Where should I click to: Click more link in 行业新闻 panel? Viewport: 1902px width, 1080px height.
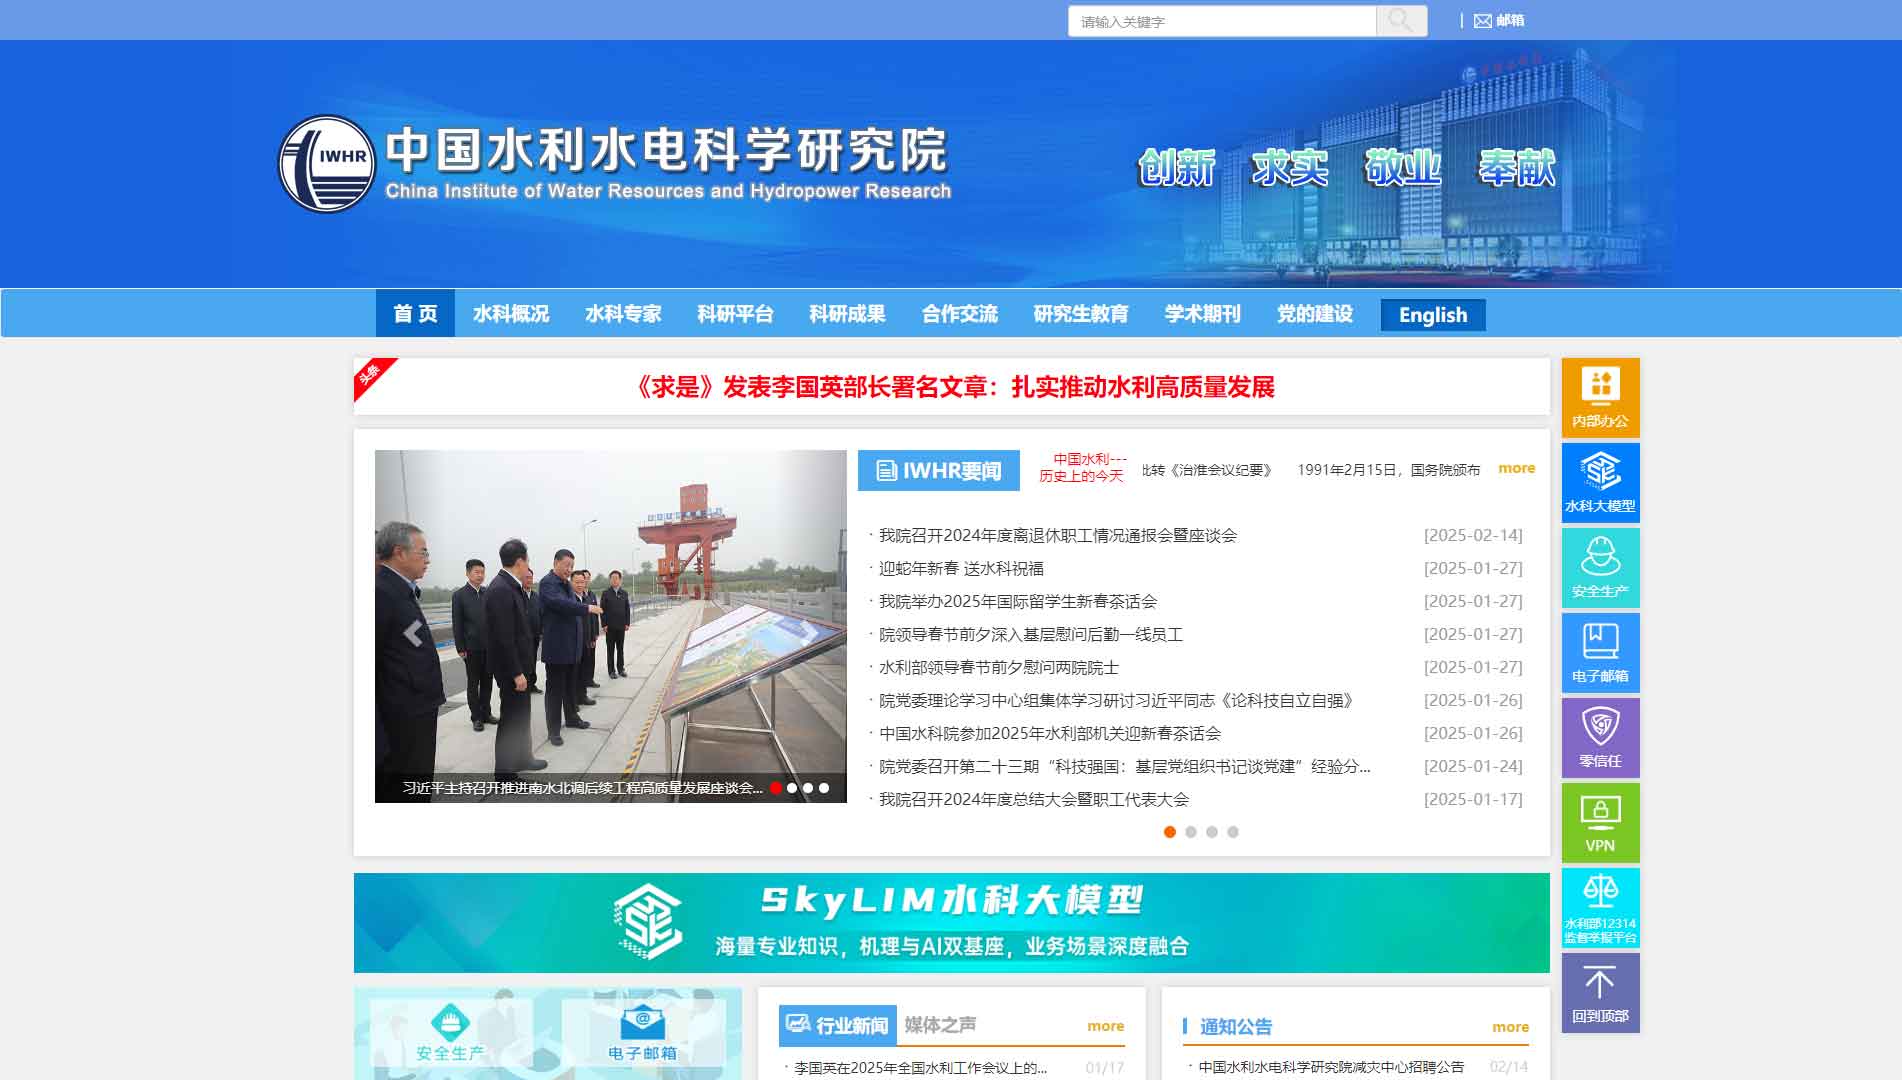pos(1105,1026)
